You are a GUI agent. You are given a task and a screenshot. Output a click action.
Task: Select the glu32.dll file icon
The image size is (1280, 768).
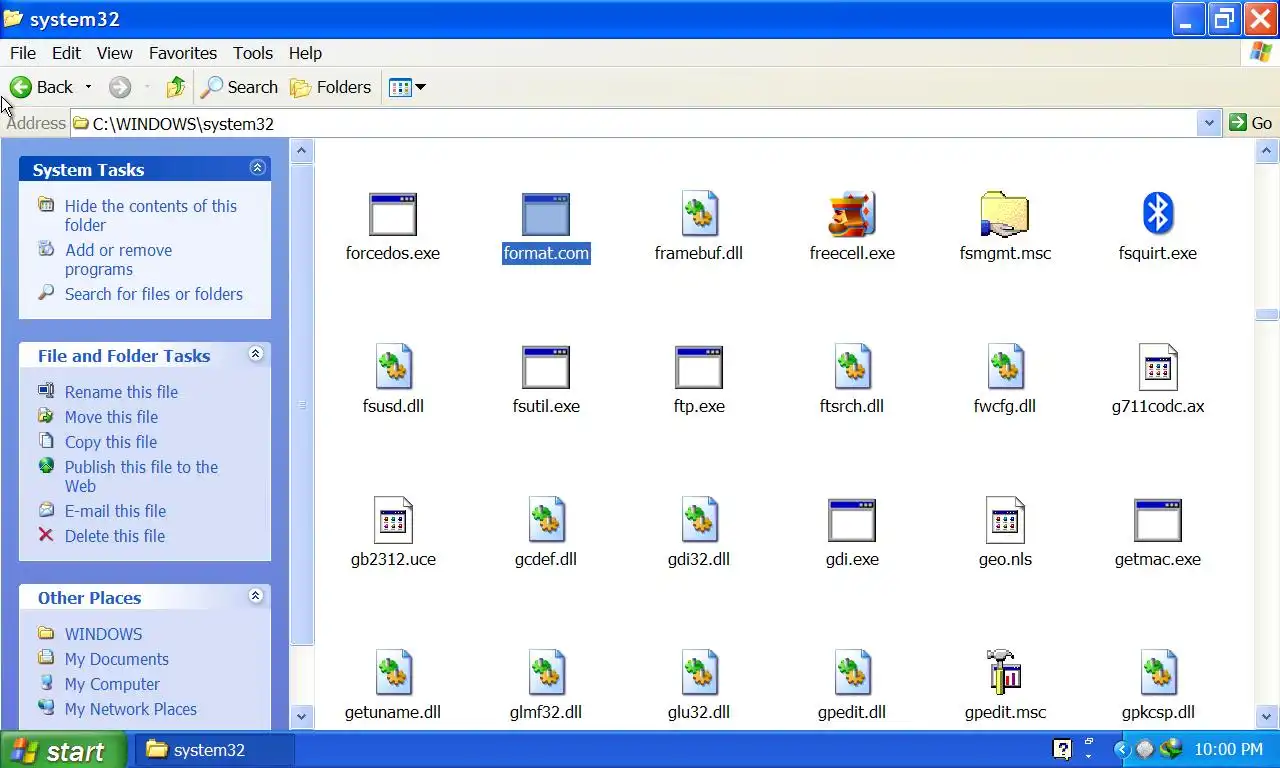pos(699,673)
